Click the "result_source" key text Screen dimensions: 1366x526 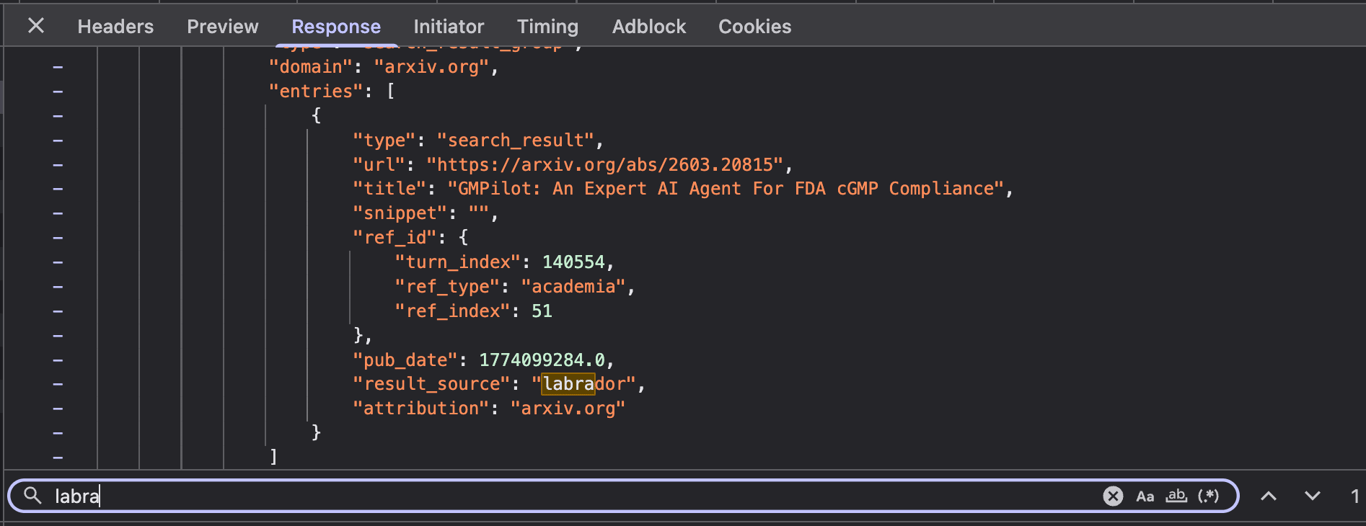point(432,384)
